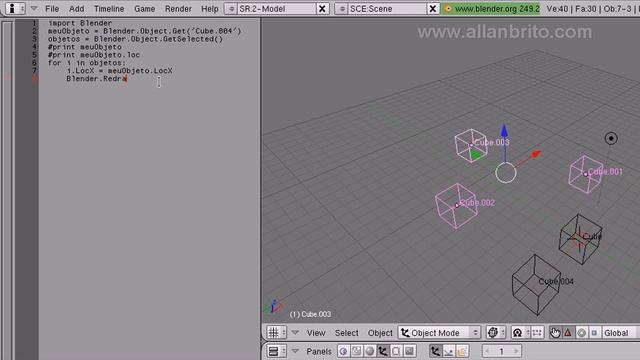
Task: Decrease the current frame number arrow
Action: [x=487, y=351]
